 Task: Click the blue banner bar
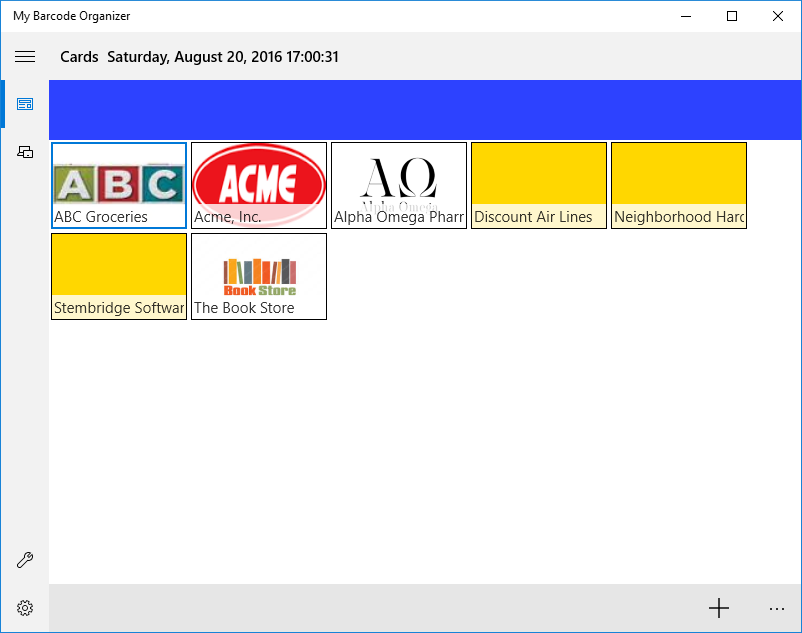(425, 110)
